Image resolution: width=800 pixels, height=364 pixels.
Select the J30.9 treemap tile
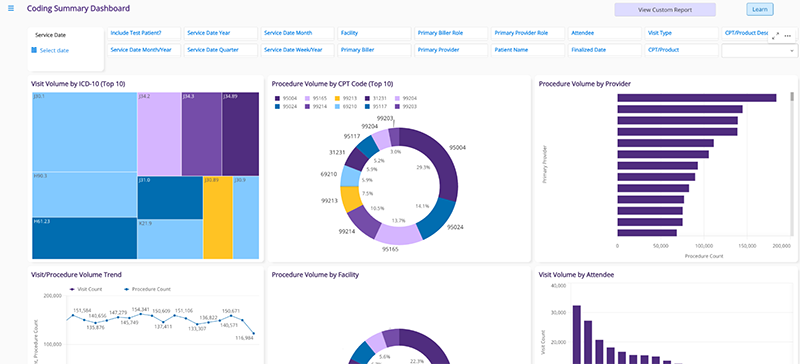(x=246, y=218)
